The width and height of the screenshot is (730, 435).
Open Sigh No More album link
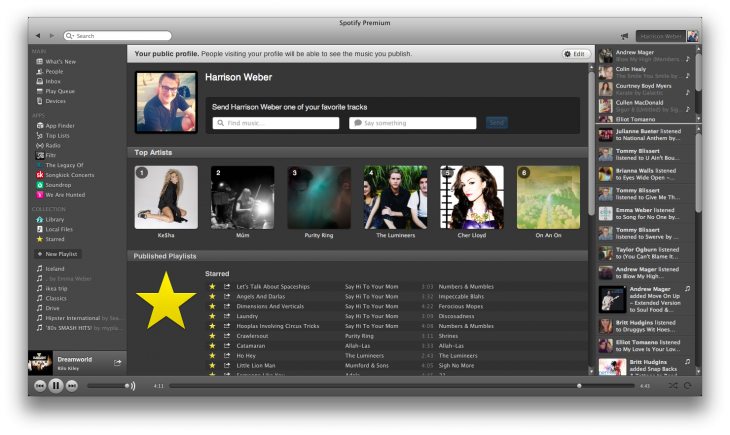[456, 366]
